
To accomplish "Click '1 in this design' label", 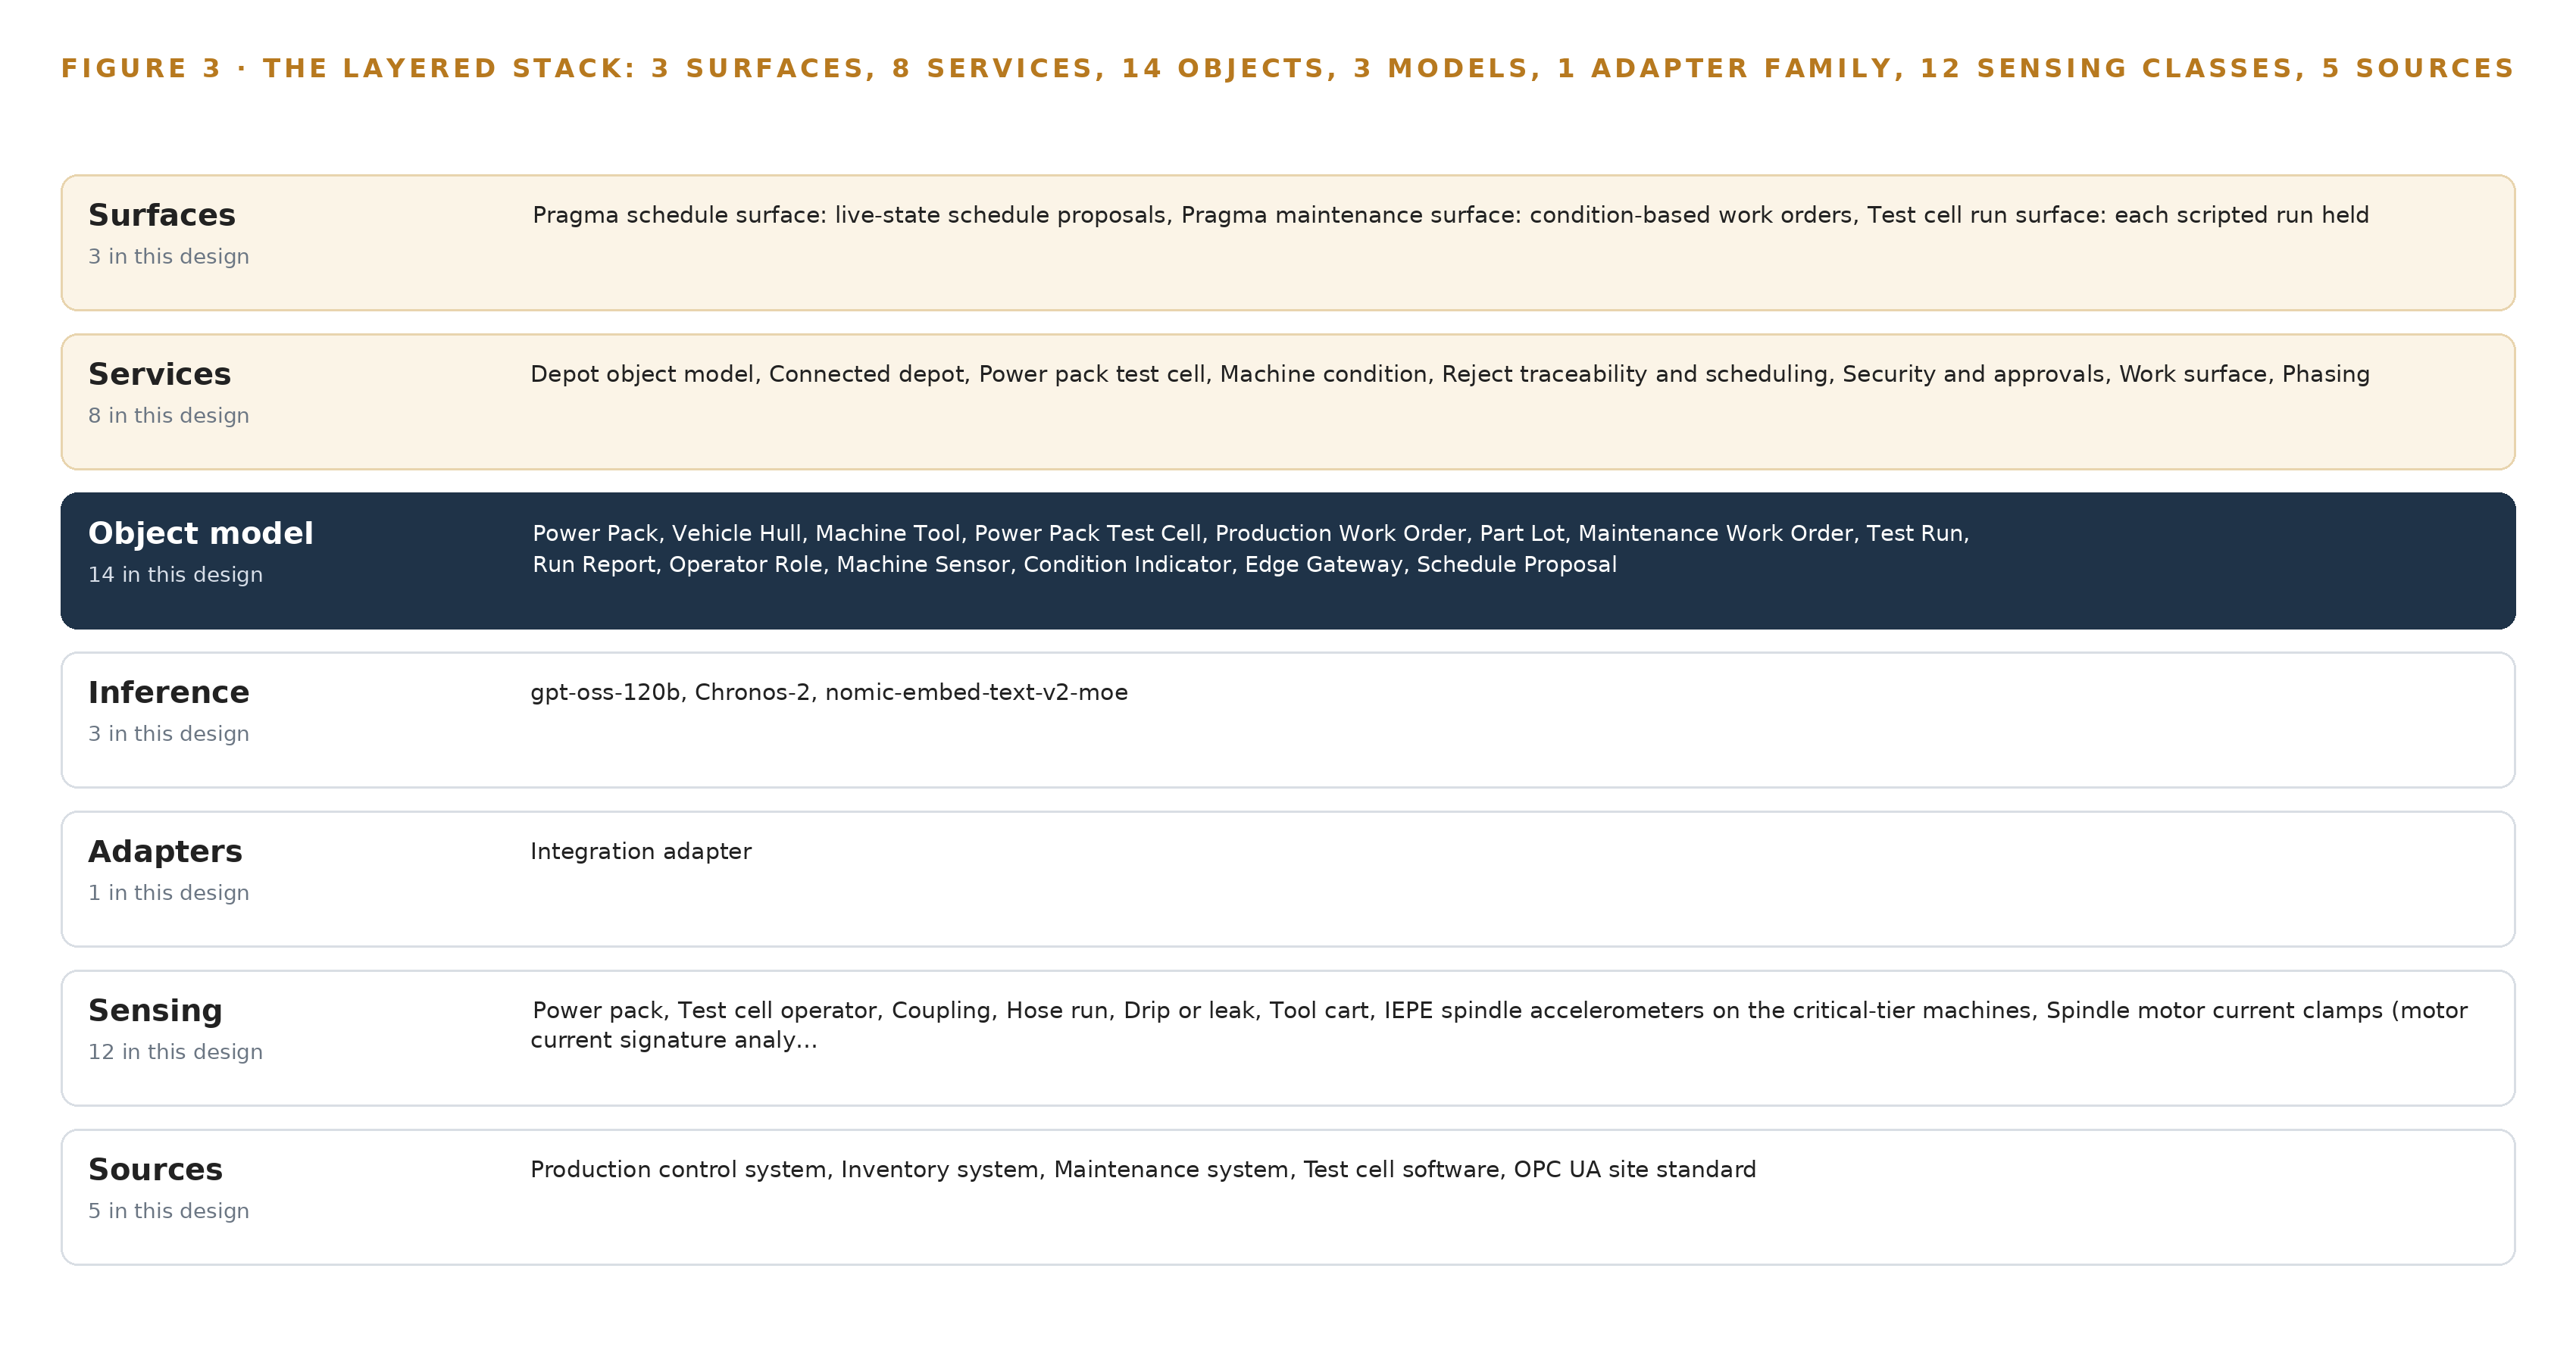I will (169, 893).
